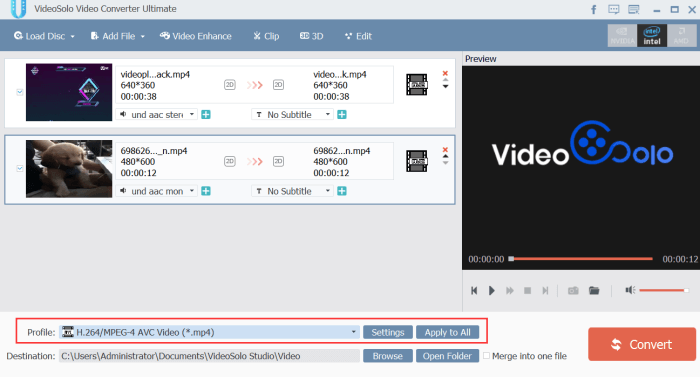
Task: Click output filename video...k.mp4
Action: click(340, 75)
